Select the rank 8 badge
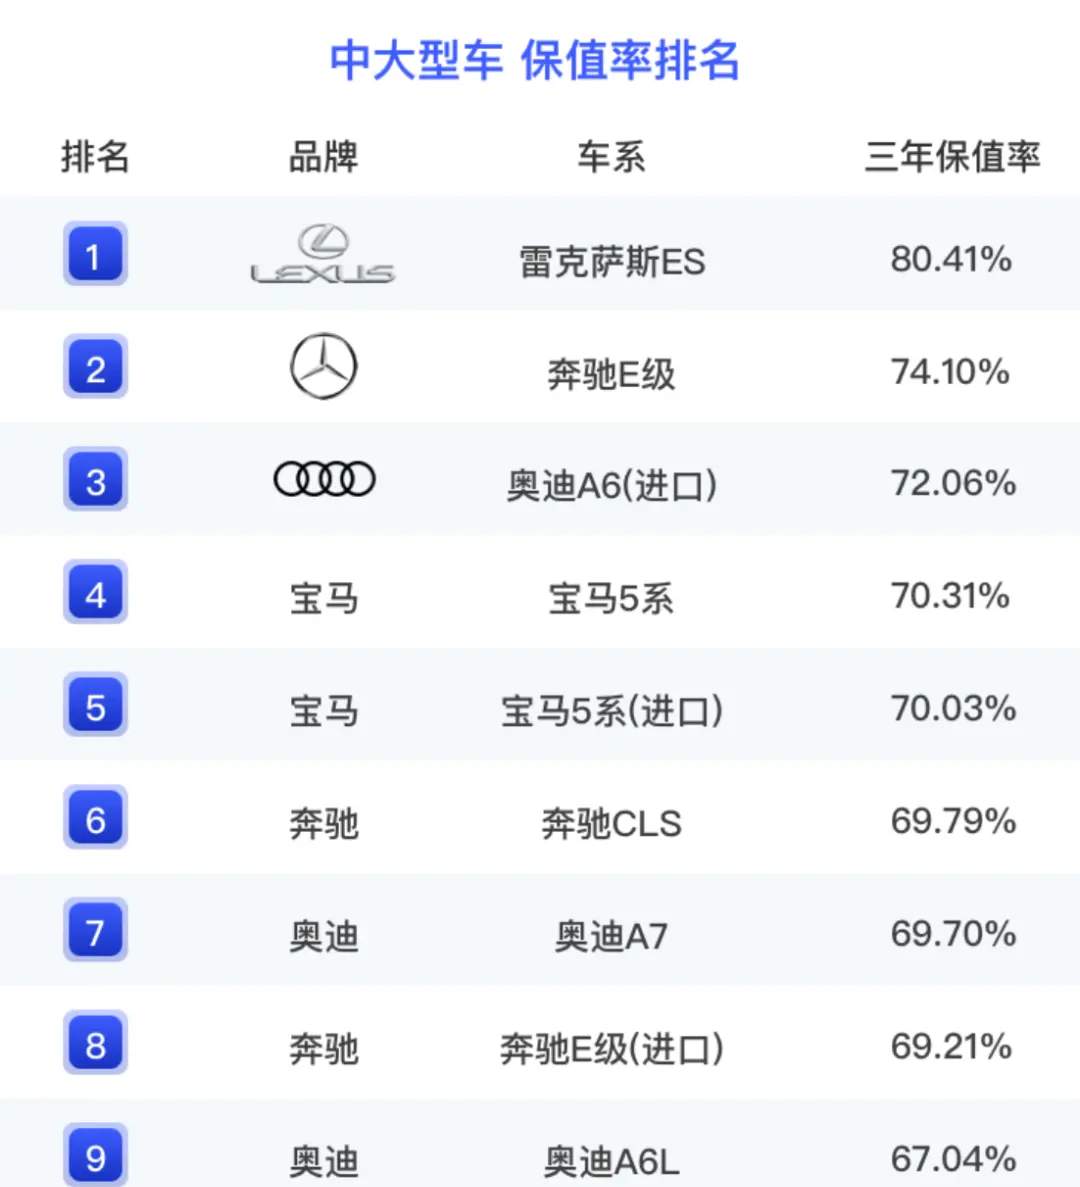The image size is (1080, 1187). [95, 1043]
